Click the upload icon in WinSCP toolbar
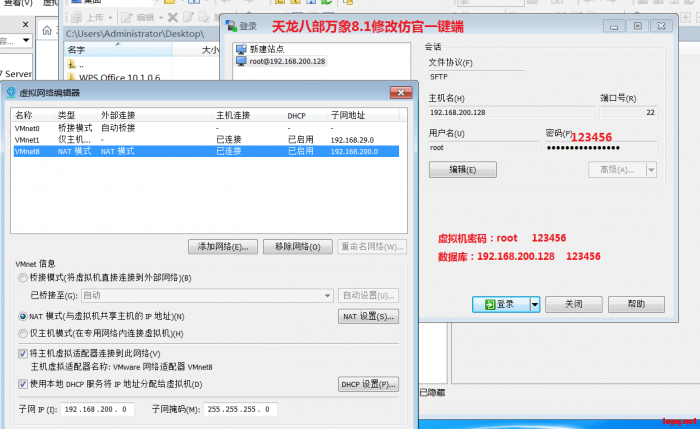 tap(77, 17)
